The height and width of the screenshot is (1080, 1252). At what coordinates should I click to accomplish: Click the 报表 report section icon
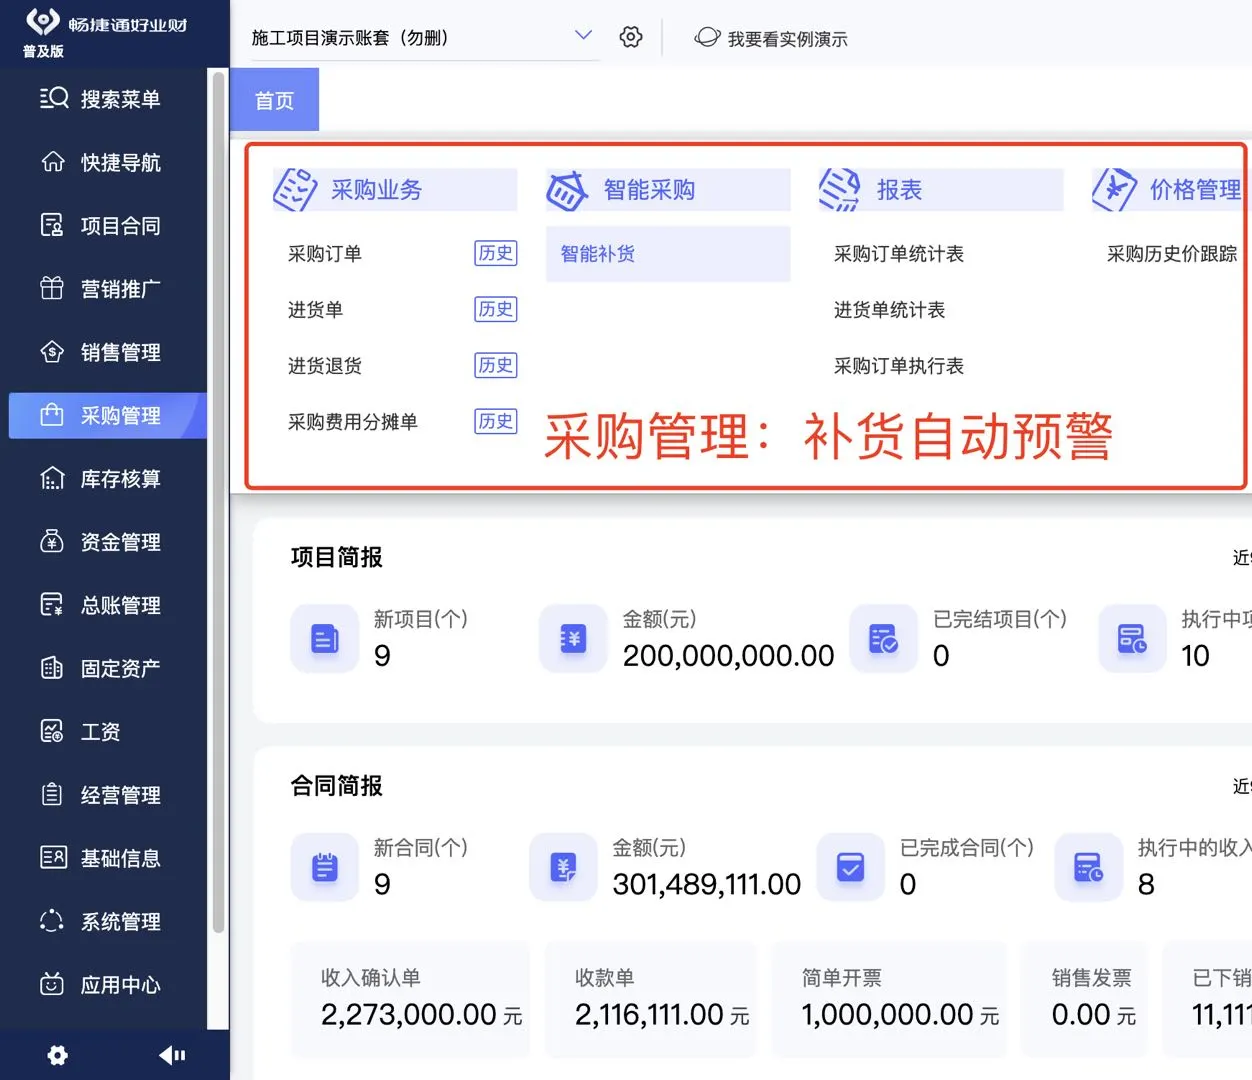coord(838,189)
